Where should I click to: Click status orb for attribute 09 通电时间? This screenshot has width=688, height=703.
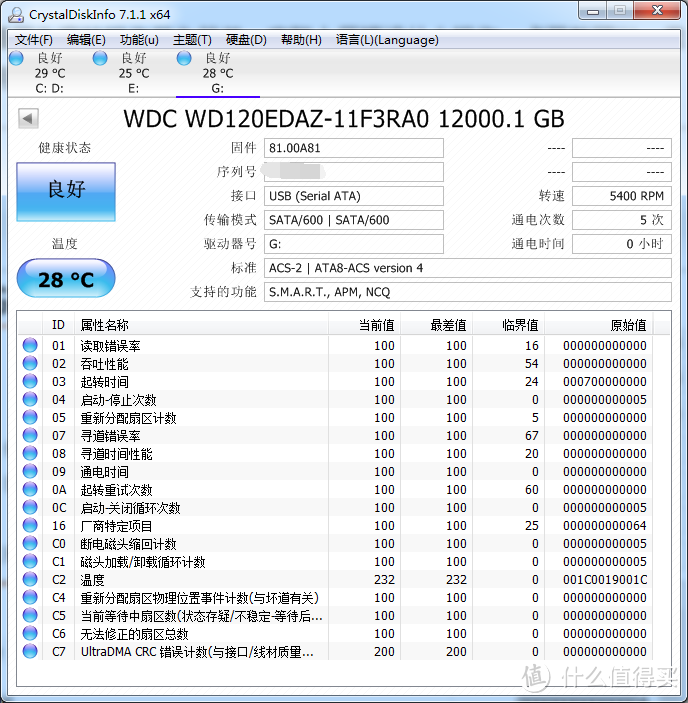click(30, 471)
